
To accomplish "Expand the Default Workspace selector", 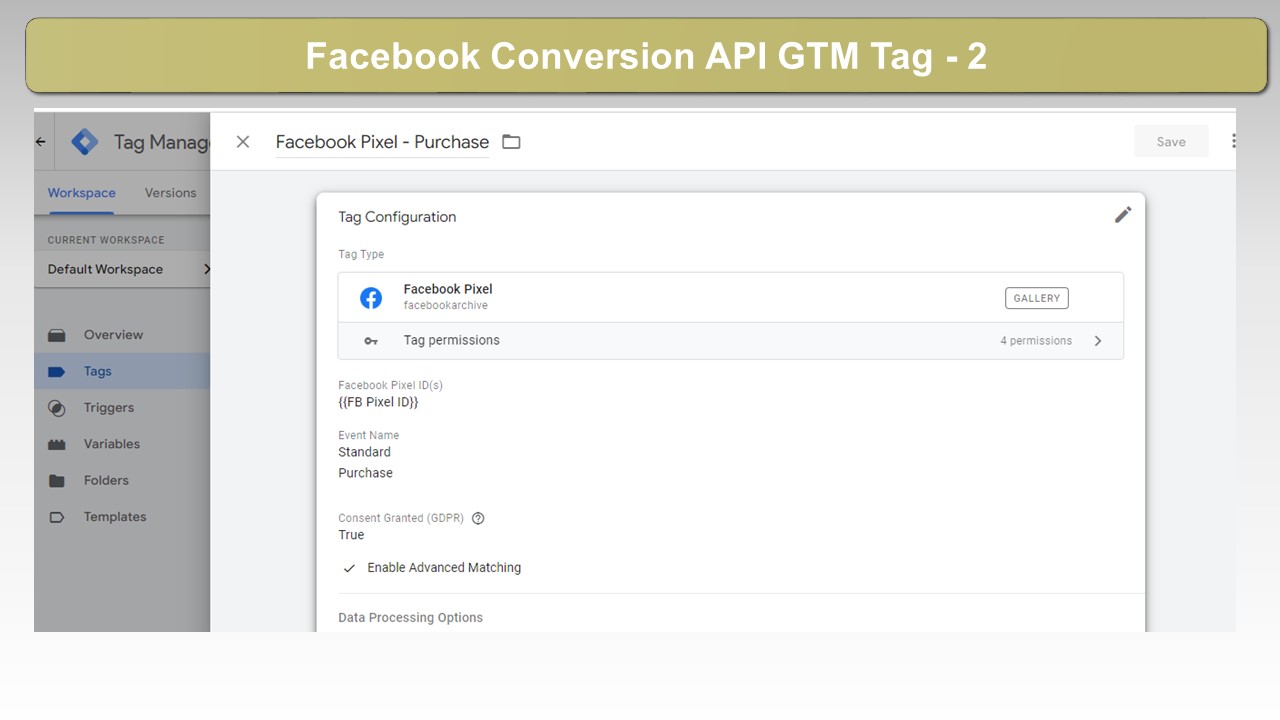I will point(122,269).
